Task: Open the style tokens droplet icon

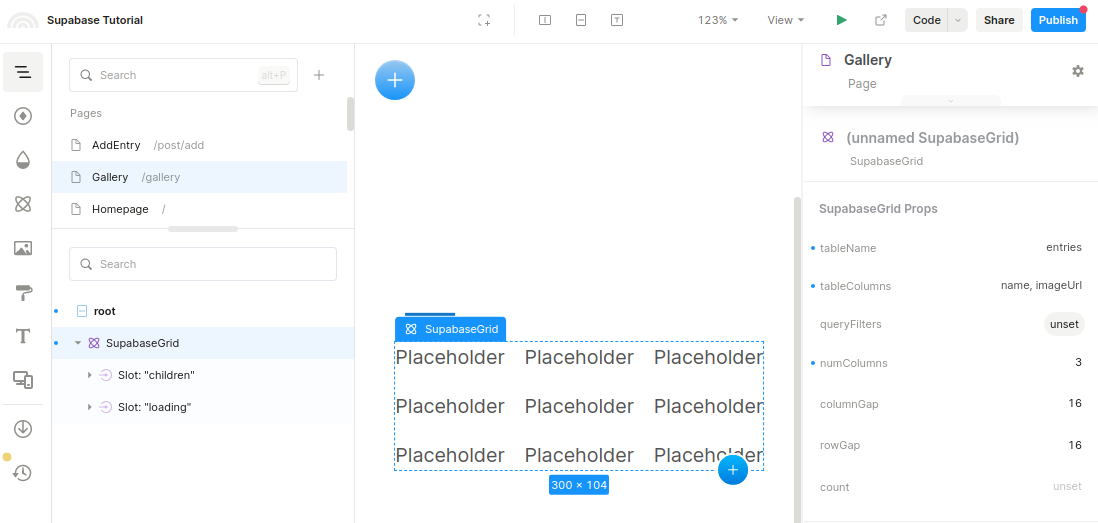Action: click(22, 160)
